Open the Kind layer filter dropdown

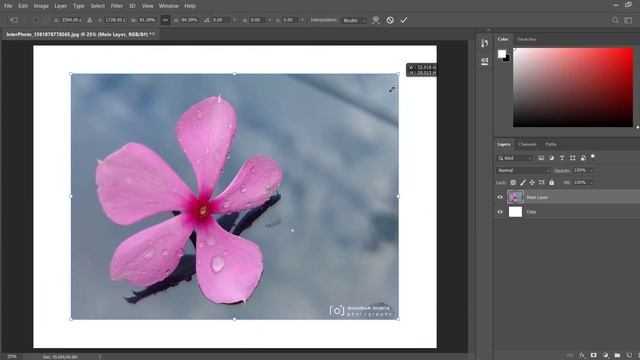coord(515,158)
